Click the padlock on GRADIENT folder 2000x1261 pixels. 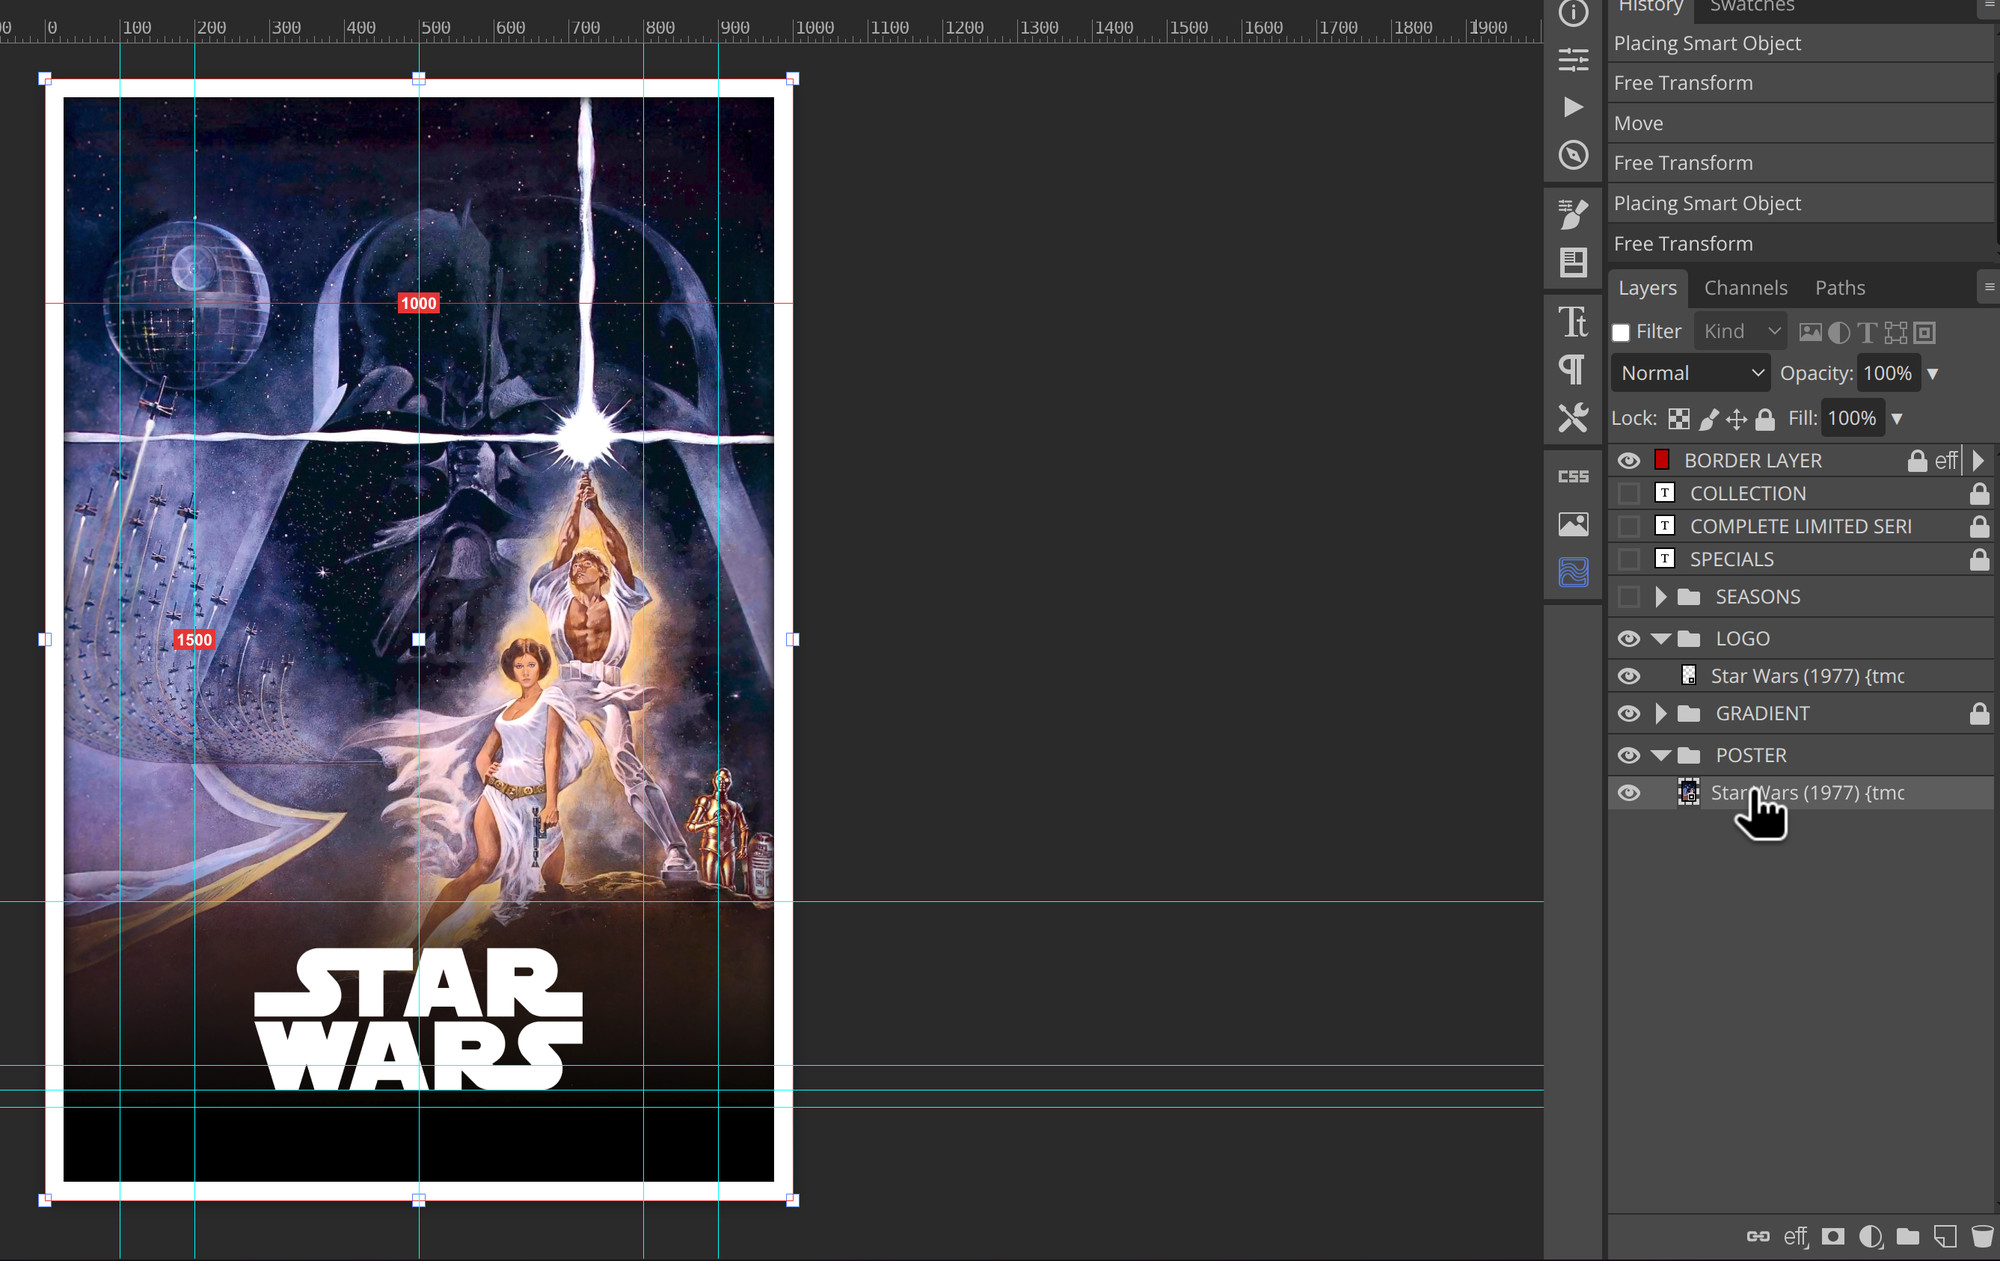coord(1979,713)
